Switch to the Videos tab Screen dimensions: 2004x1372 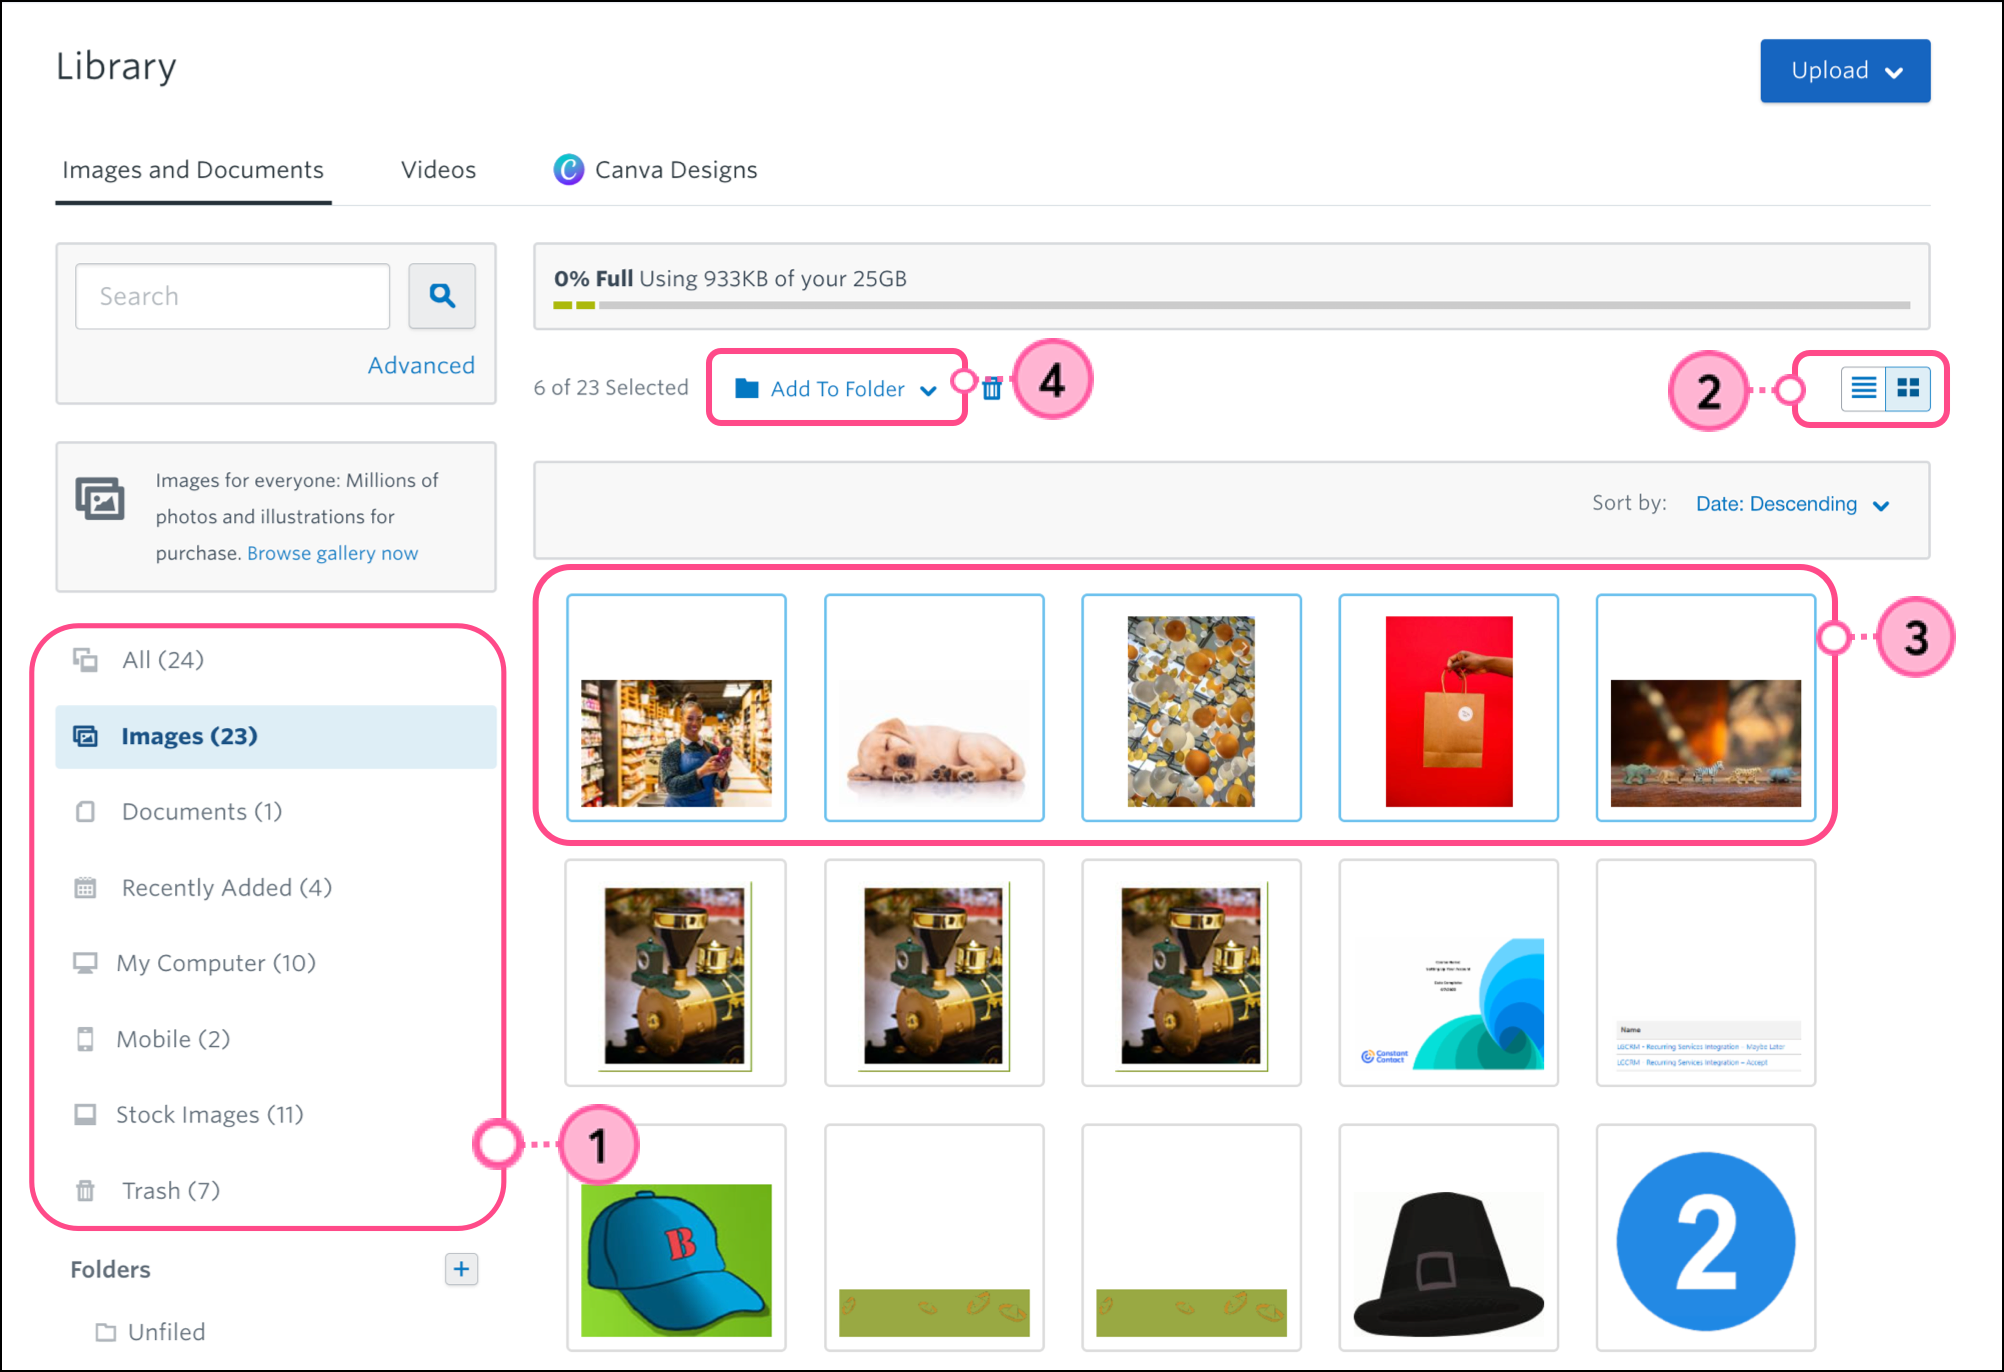pos(438,170)
